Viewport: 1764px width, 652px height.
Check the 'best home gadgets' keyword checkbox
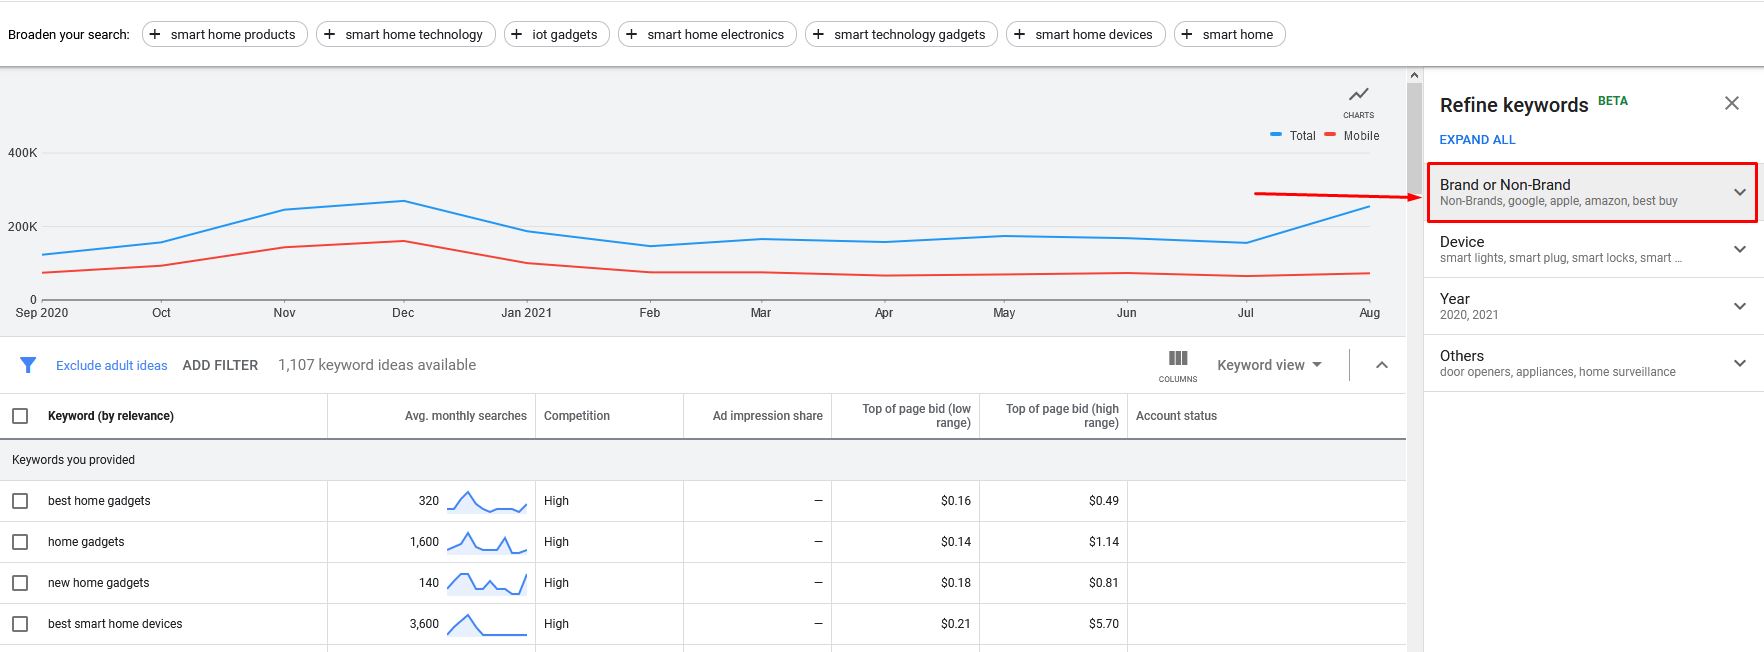(x=20, y=501)
